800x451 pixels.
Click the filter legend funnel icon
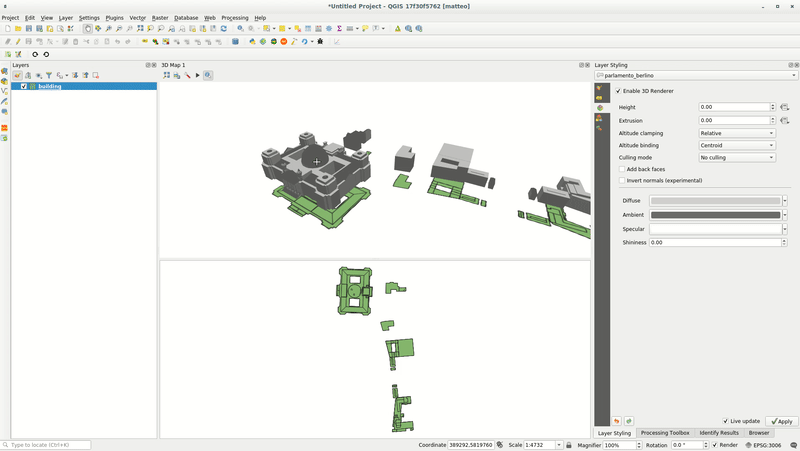48,75
